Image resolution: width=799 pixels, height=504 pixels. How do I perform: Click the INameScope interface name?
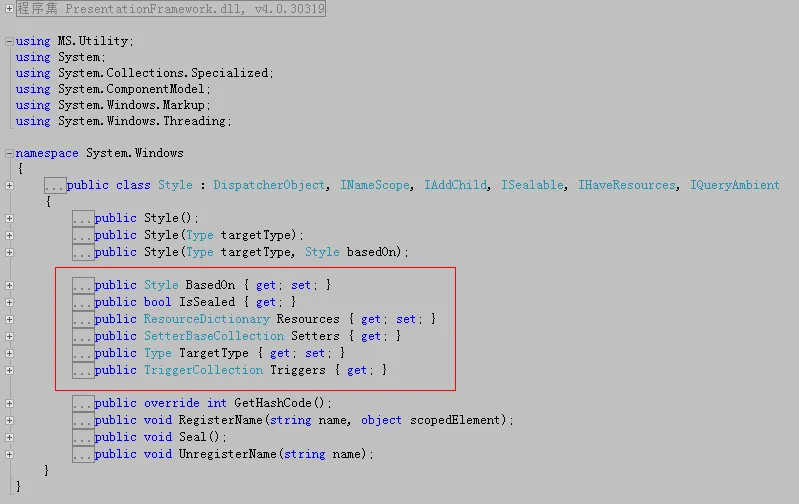point(375,185)
